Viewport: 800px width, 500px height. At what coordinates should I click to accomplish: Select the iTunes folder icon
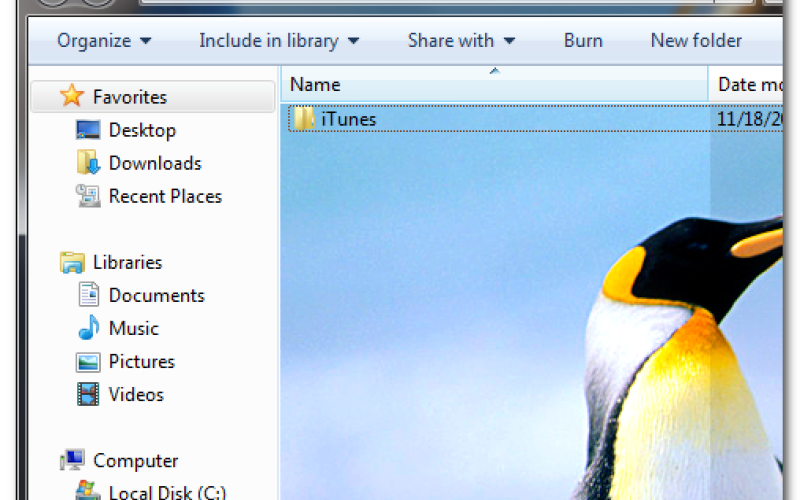coord(304,119)
